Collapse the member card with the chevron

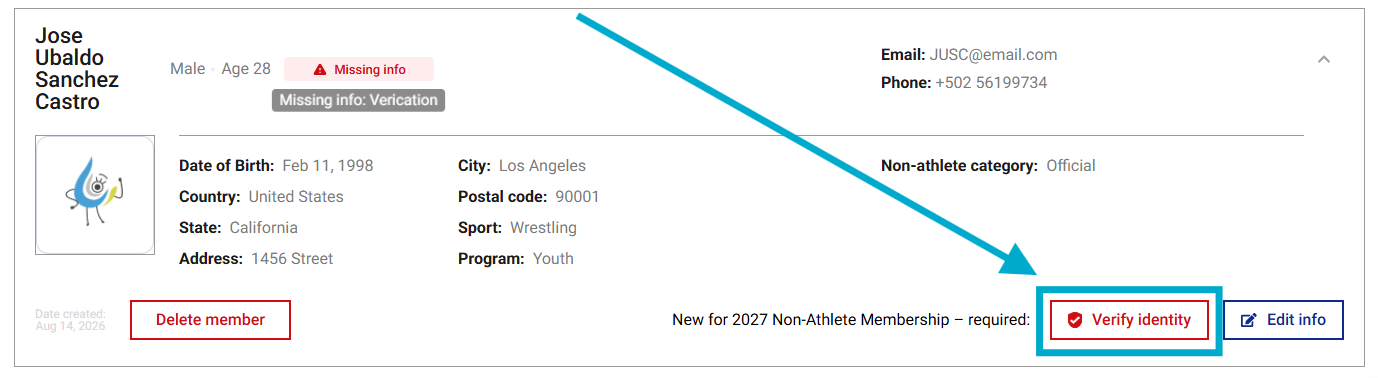1323,60
